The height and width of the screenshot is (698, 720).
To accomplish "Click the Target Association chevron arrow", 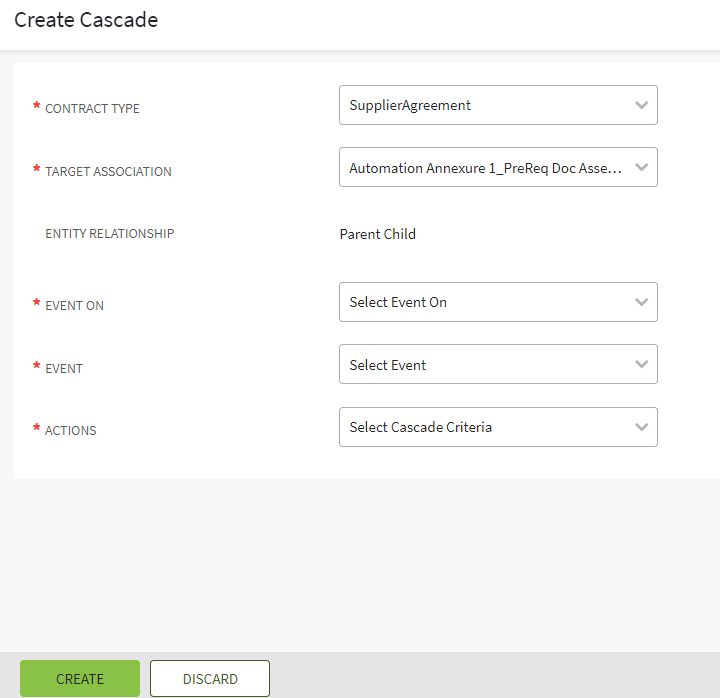I will (x=641, y=168).
